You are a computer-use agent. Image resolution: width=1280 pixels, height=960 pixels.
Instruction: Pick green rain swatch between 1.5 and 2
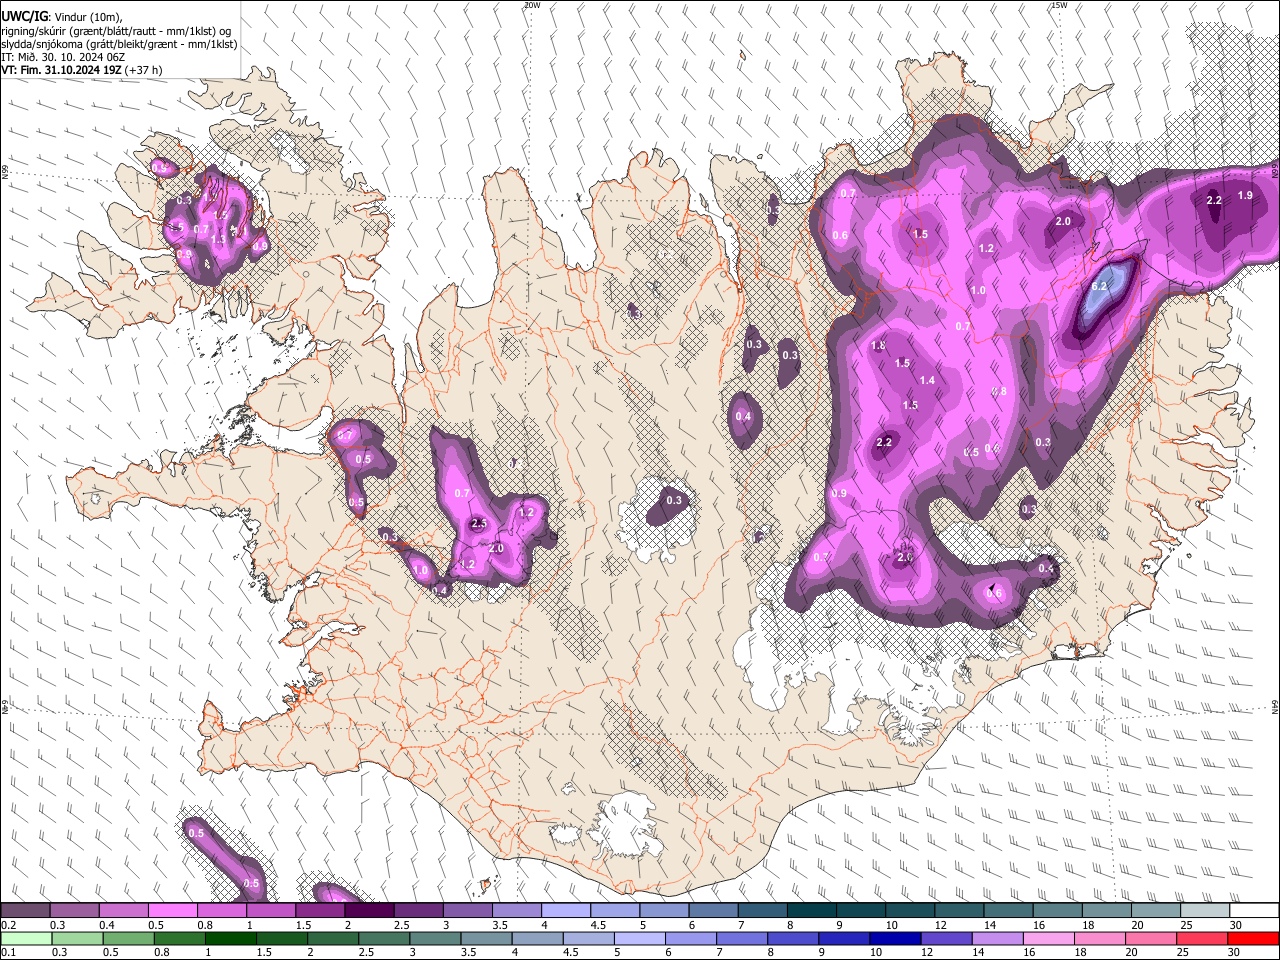point(281,938)
